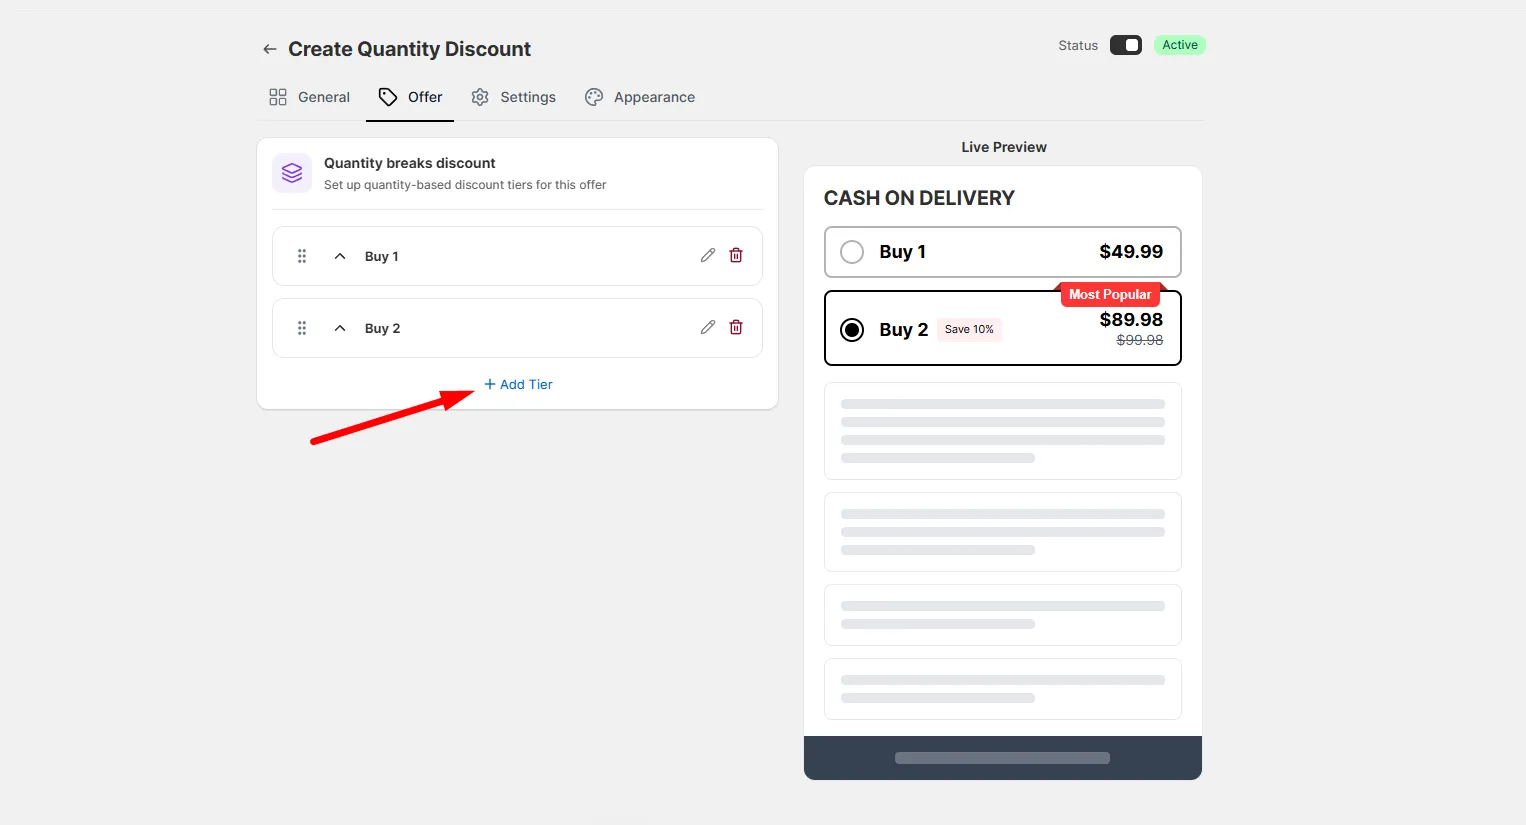Image resolution: width=1526 pixels, height=825 pixels.
Task: Click the Most Popular red badge
Action: tap(1110, 294)
